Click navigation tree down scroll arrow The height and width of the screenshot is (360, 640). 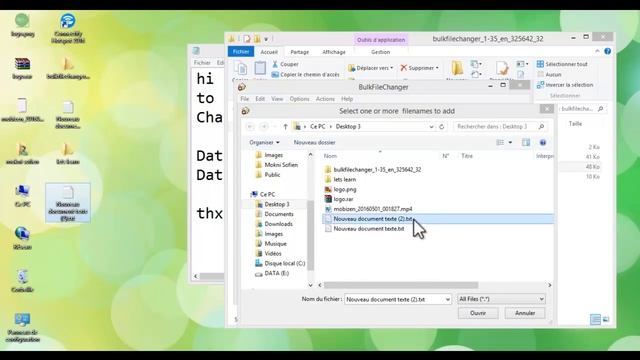tap(311, 285)
